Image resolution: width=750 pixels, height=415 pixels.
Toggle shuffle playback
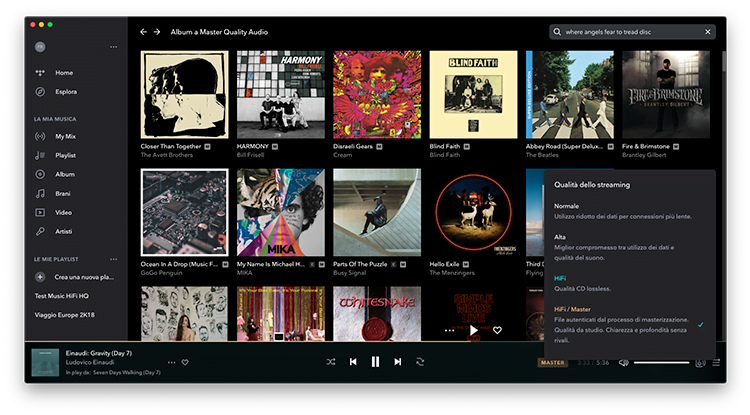[331, 362]
